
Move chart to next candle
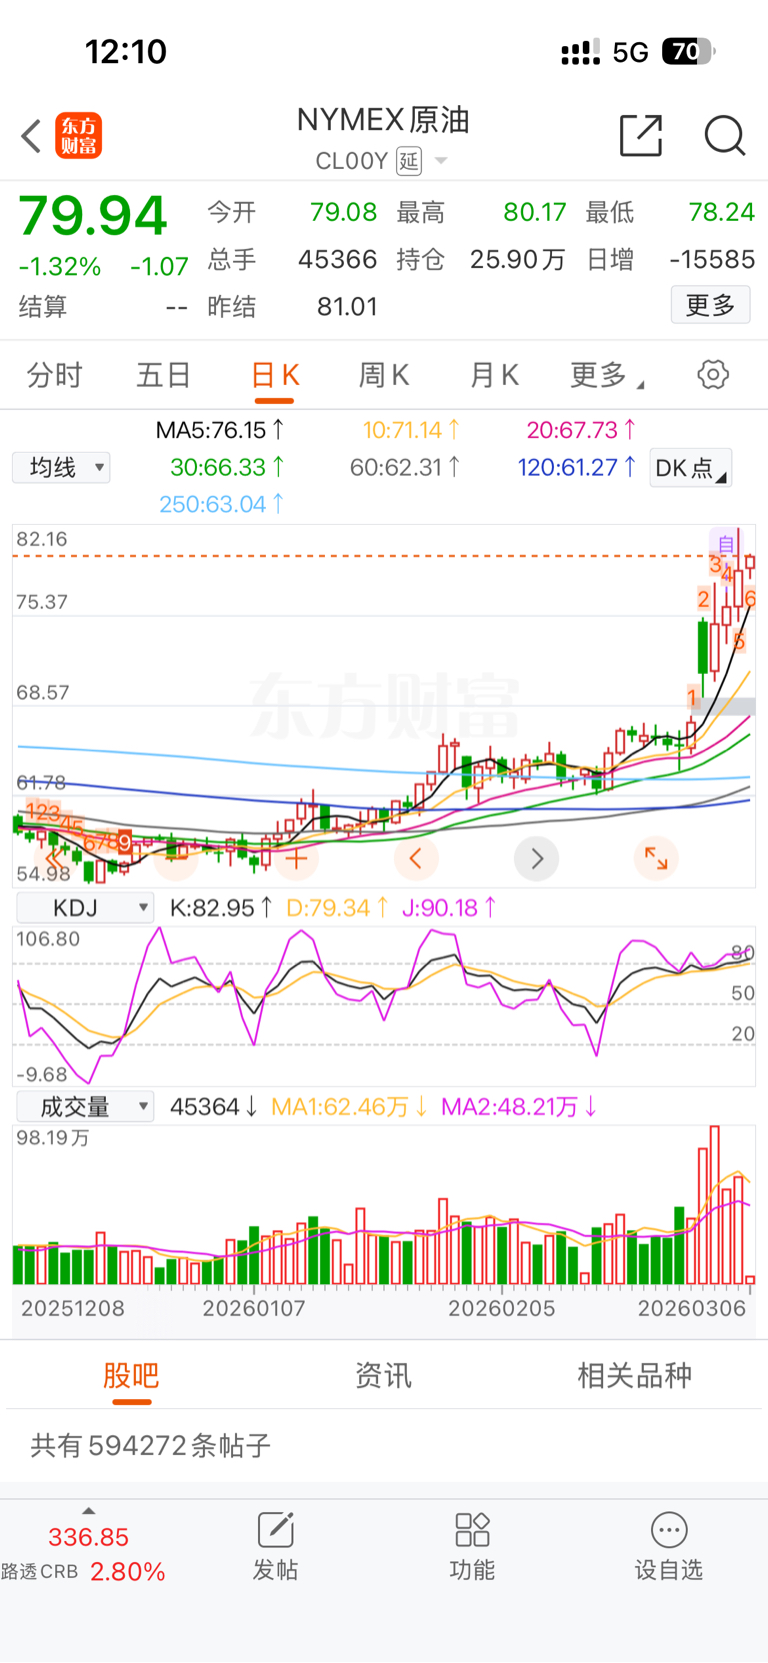click(537, 858)
